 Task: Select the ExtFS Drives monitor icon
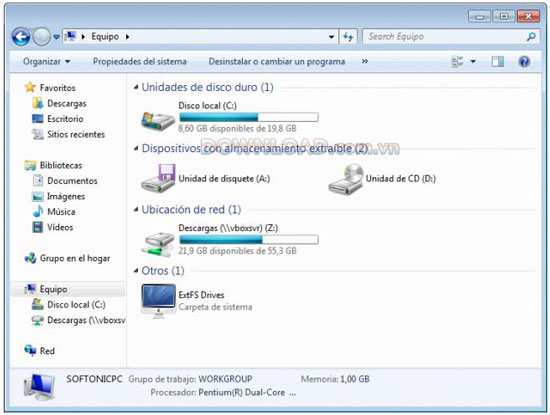(159, 301)
